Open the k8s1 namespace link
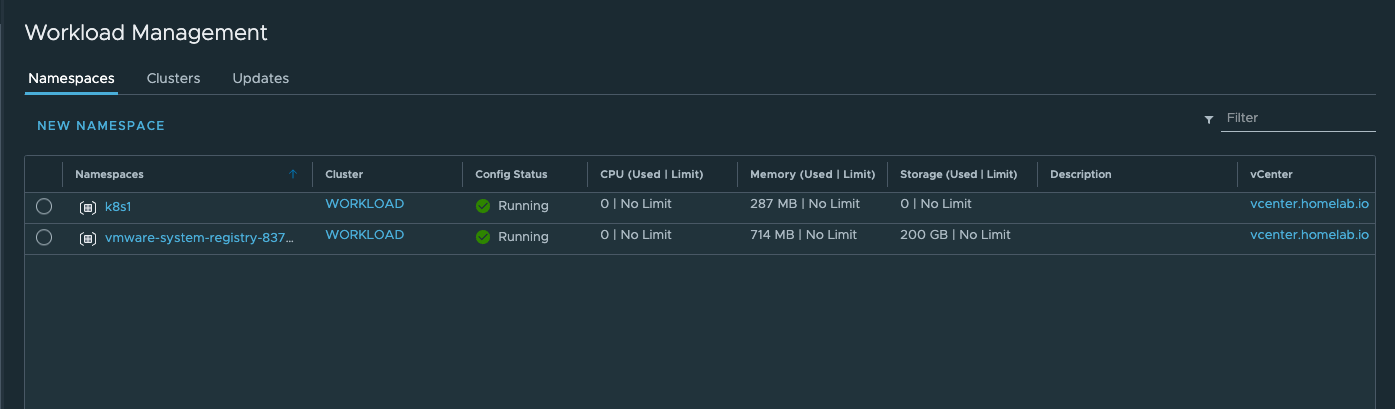Screen dimensions: 1395x409 (118, 207)
